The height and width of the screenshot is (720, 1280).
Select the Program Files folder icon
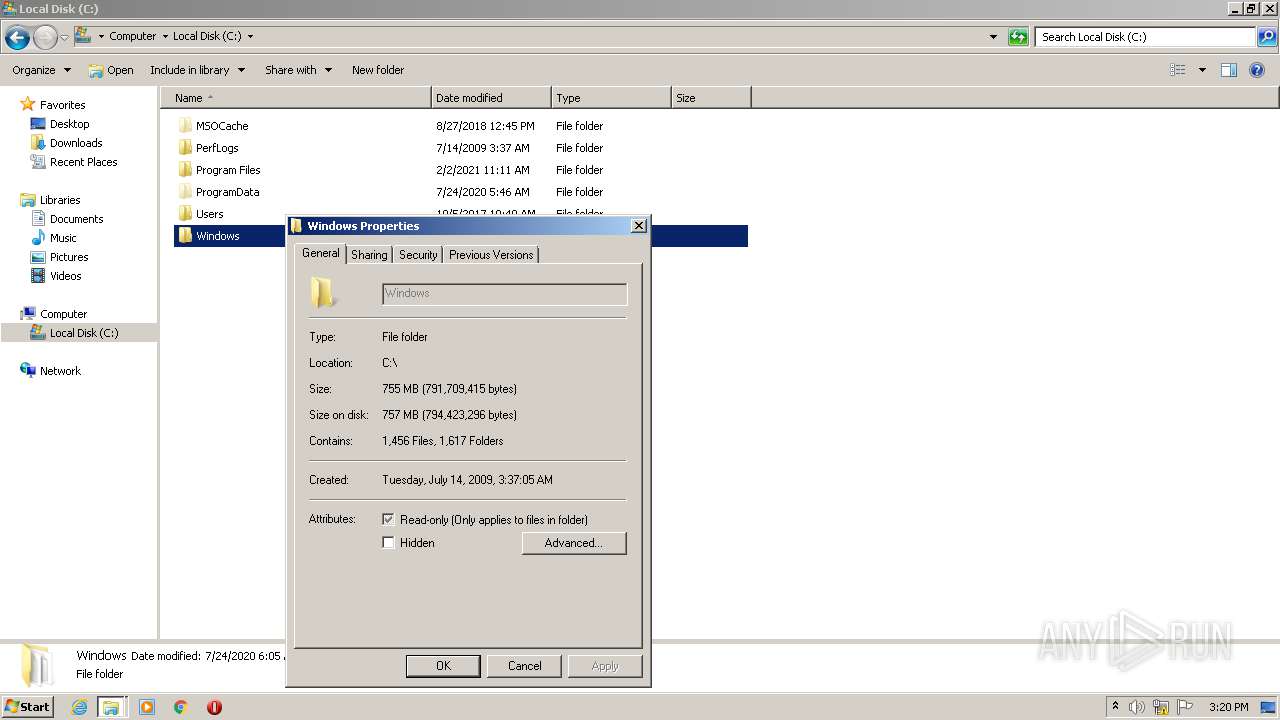coord(185,170)
